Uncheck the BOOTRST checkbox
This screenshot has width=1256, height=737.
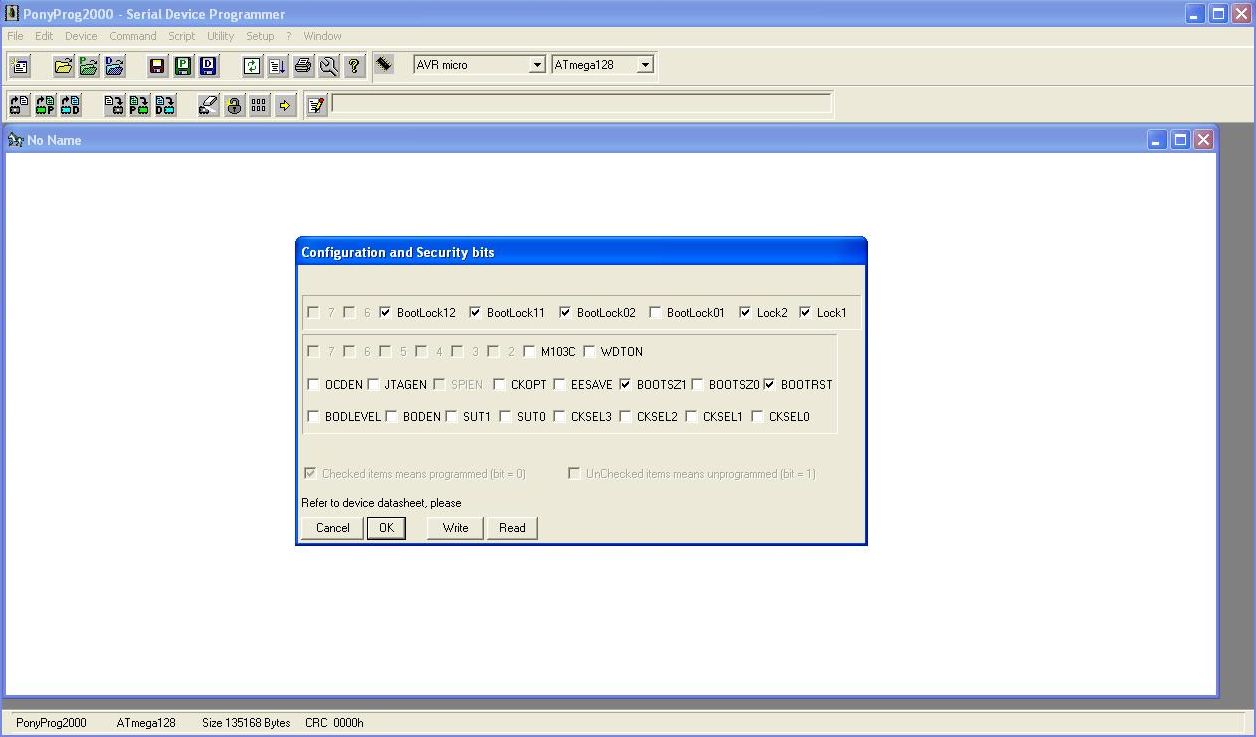click(769, 385)
